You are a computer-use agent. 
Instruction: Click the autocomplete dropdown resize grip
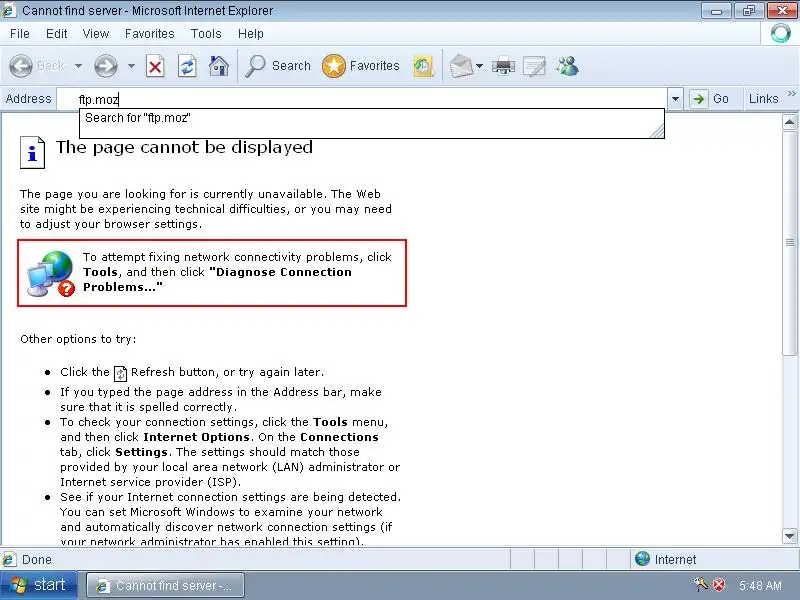coord(657,131)
